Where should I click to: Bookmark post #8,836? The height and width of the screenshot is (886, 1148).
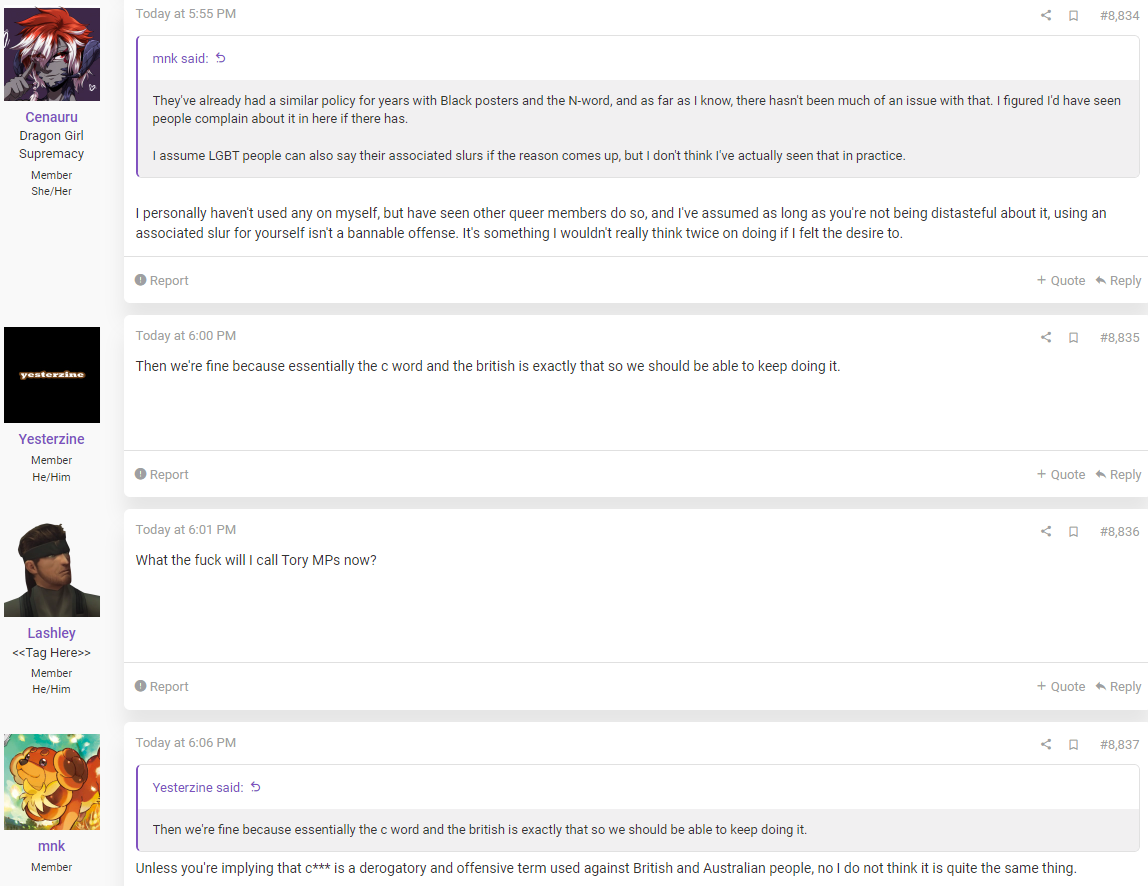[x=1073, y=532]
